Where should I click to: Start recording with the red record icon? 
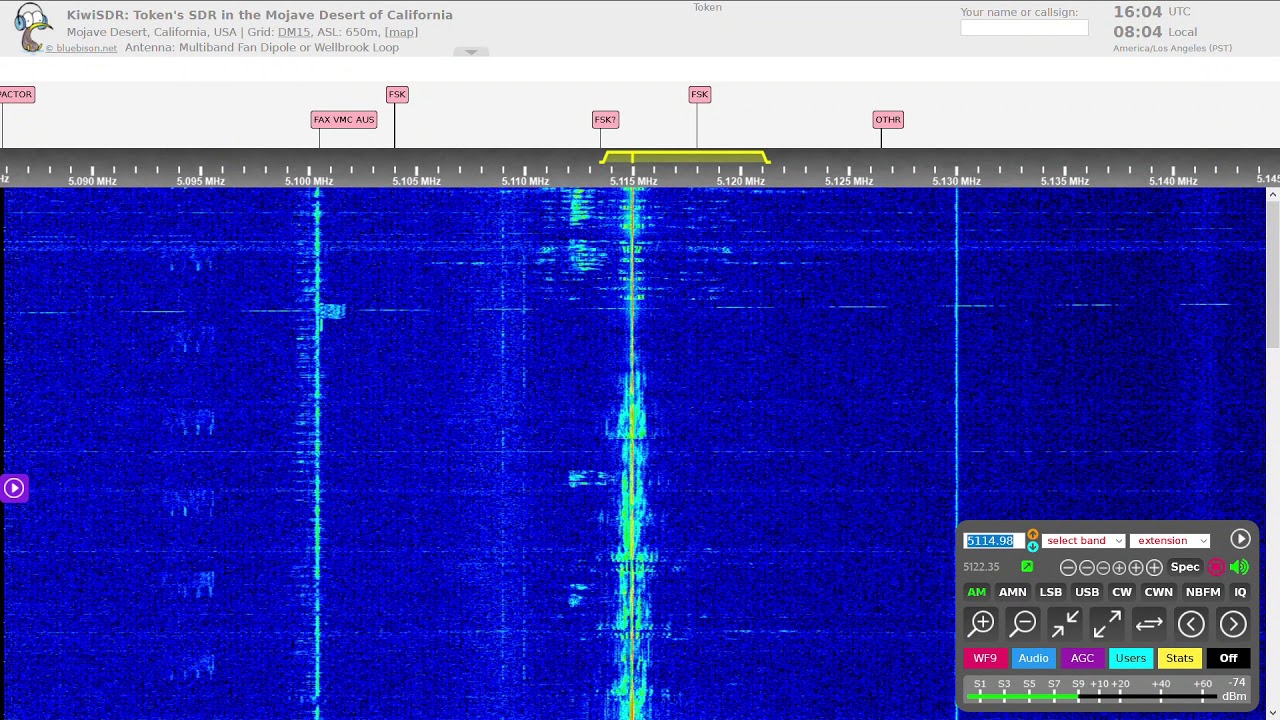(x=1216, y=567)
